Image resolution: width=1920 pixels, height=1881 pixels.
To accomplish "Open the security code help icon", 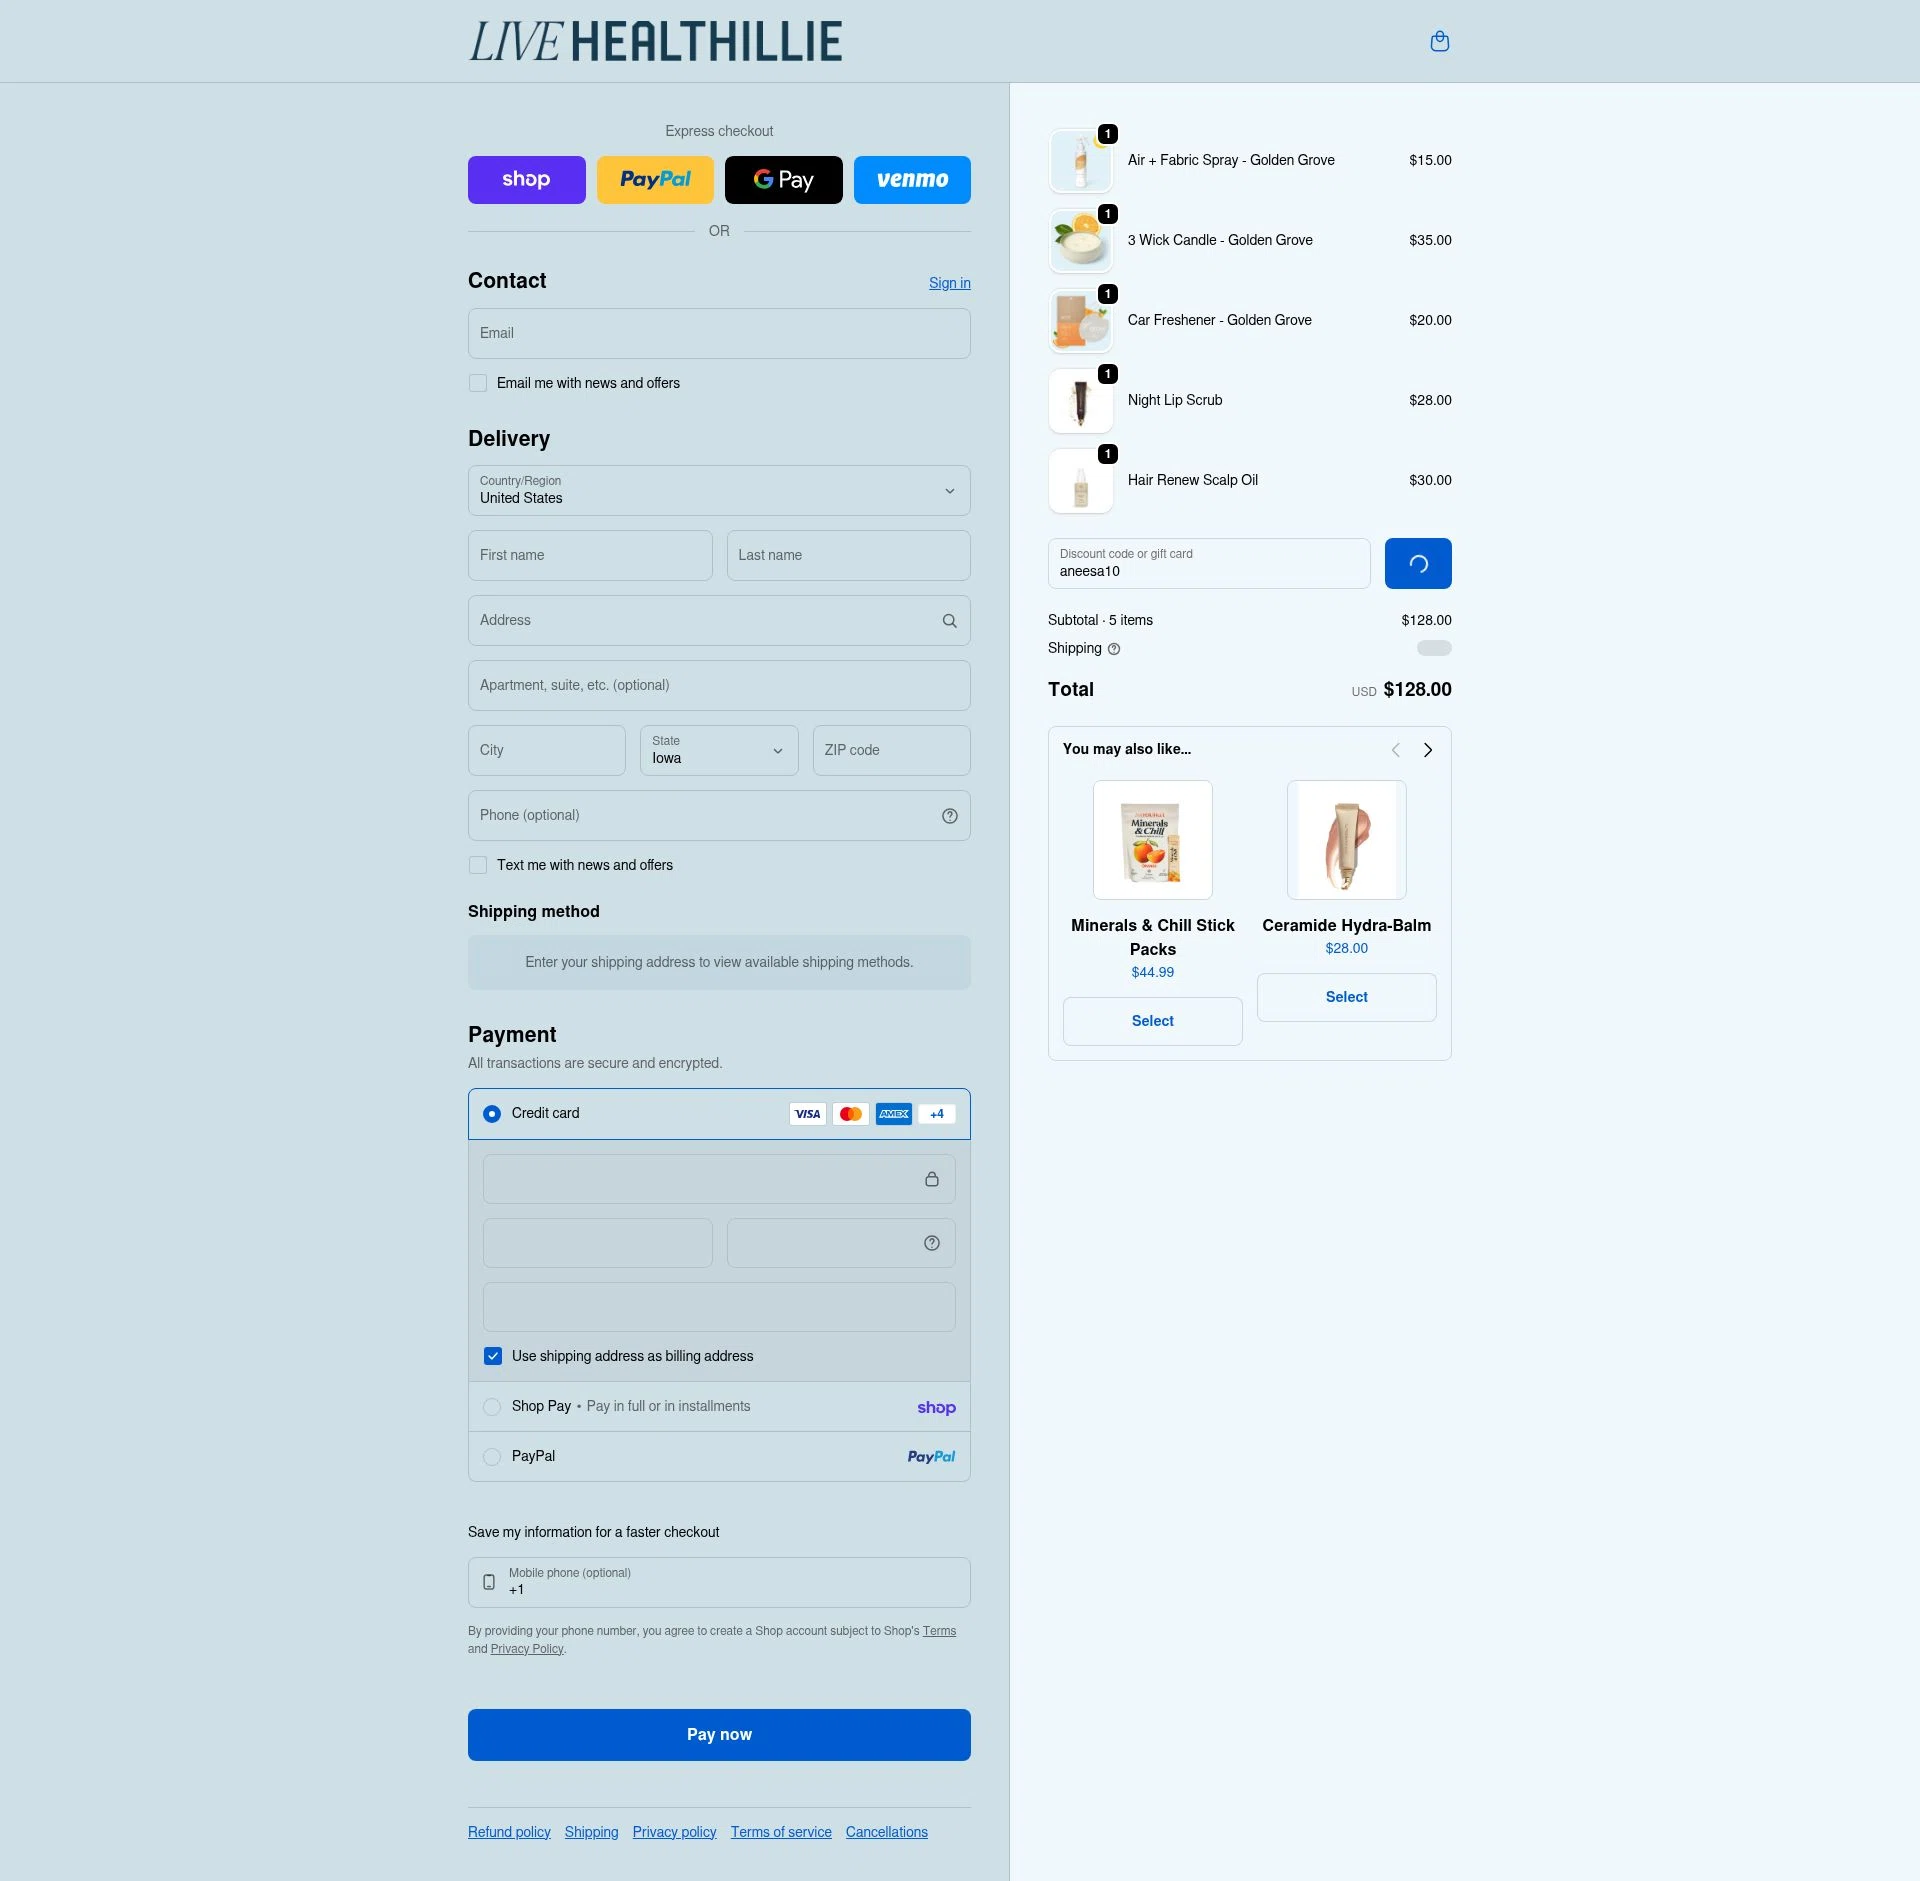I will click(930, 1243).
